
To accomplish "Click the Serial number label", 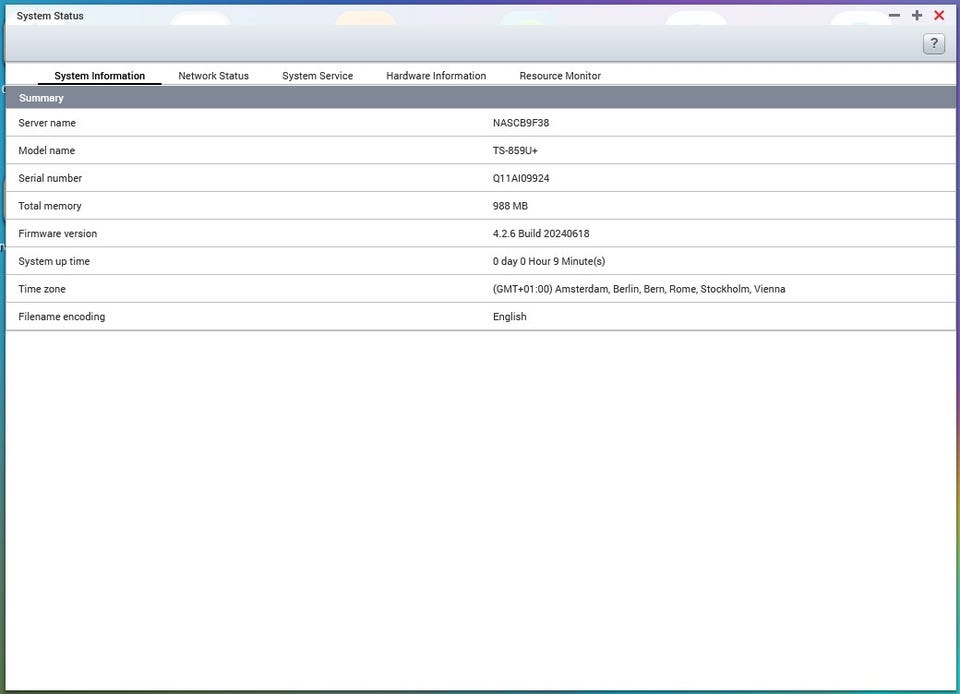I will pyautogui.click(x=50, y=178).
